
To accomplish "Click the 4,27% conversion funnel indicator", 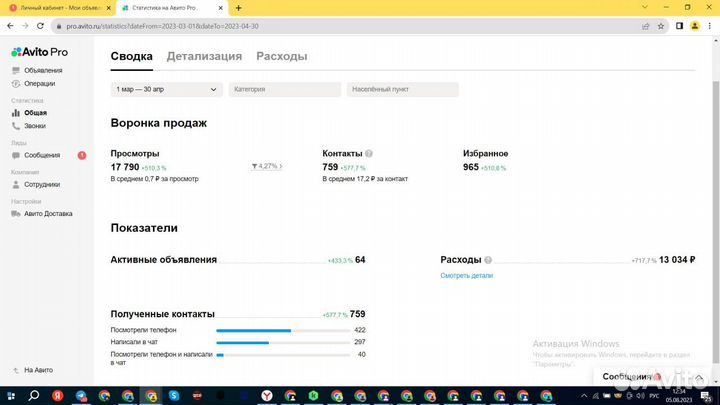I will point(267,166).
